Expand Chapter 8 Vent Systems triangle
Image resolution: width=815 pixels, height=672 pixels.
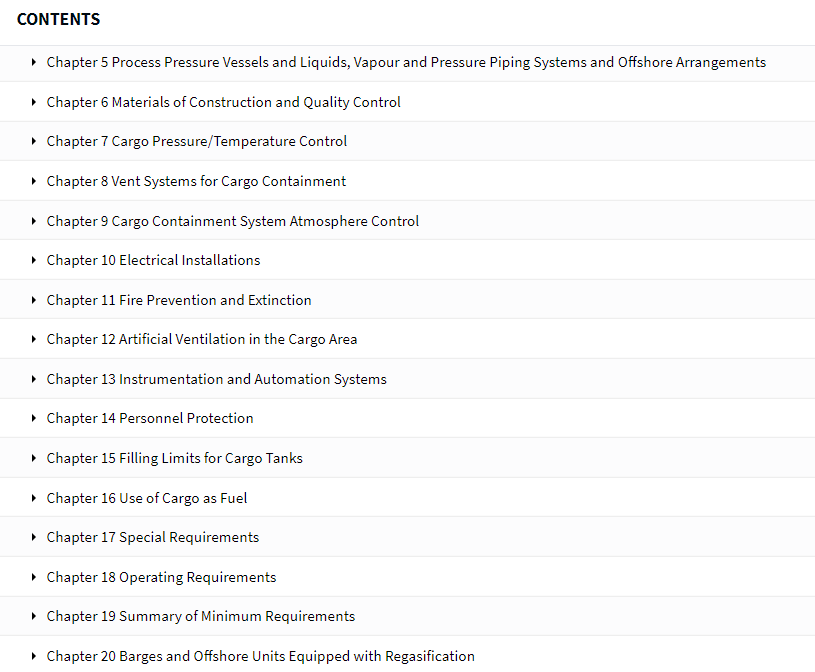point(34,181)
